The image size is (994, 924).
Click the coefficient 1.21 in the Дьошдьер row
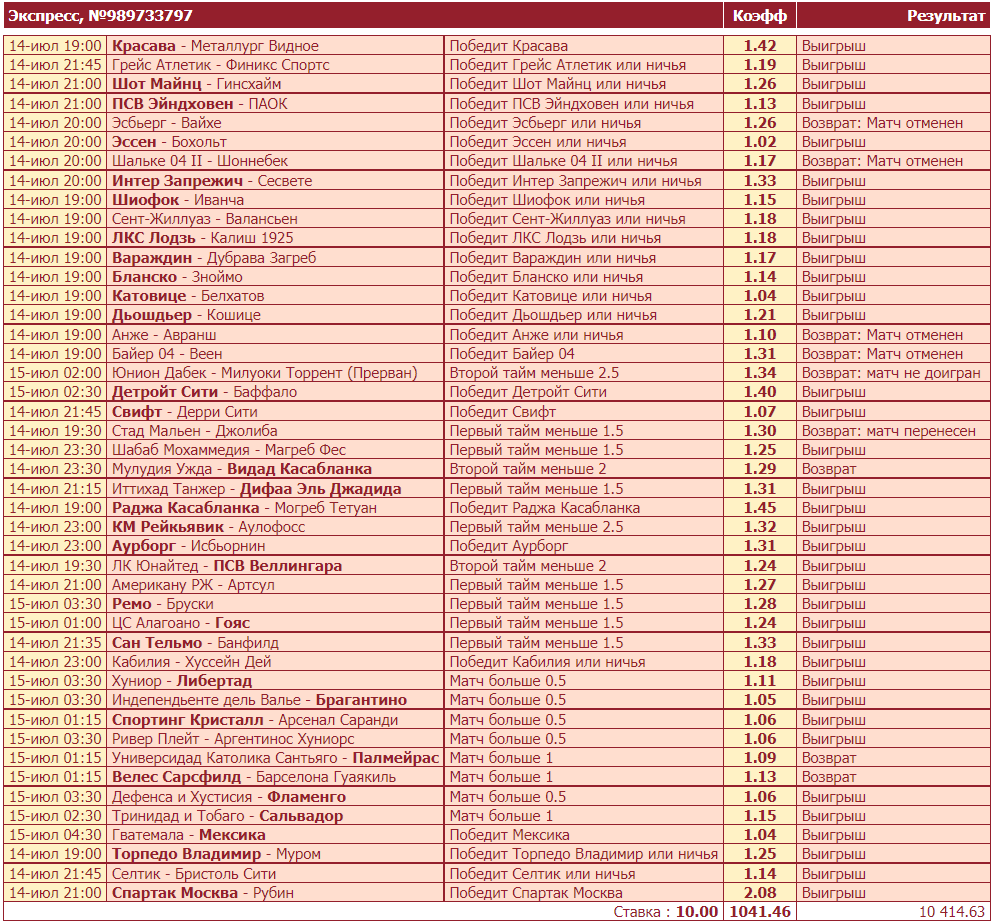[x=759, y=315]
